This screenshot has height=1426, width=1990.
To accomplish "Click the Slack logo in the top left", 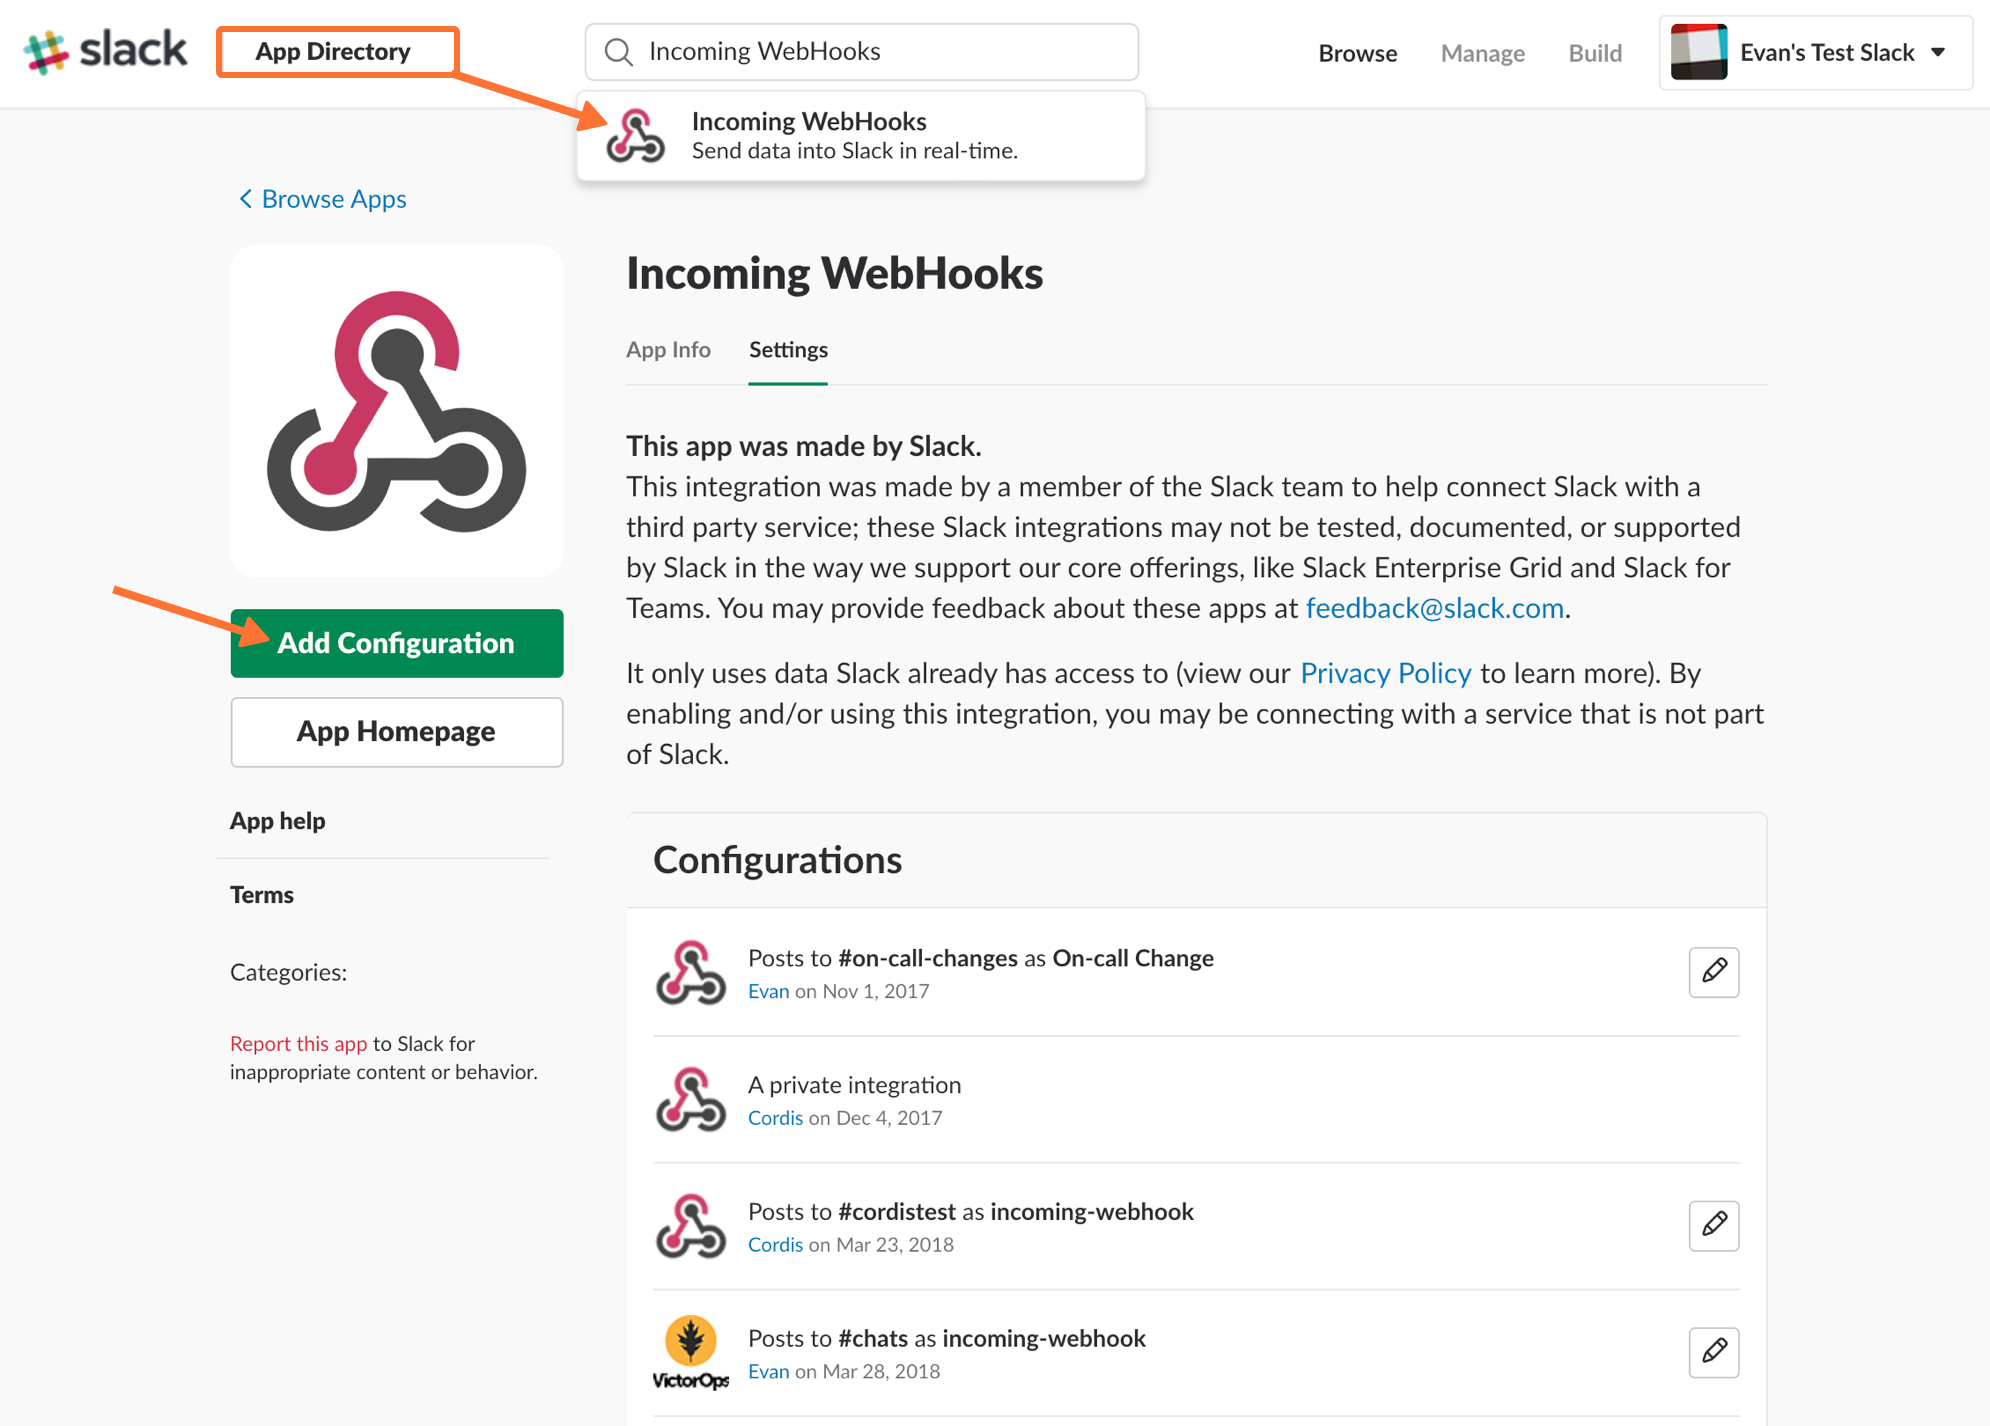I will coord(104,50).
